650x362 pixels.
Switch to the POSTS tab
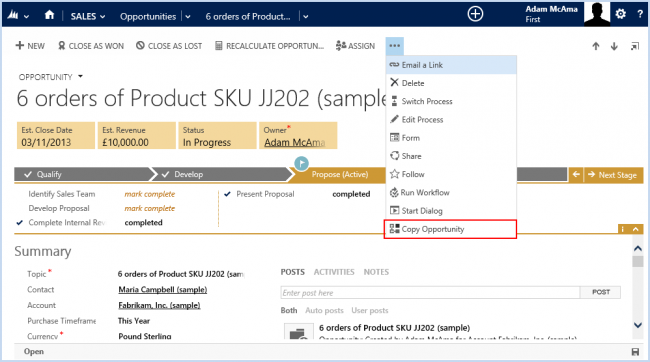click(x=293, y=272)
